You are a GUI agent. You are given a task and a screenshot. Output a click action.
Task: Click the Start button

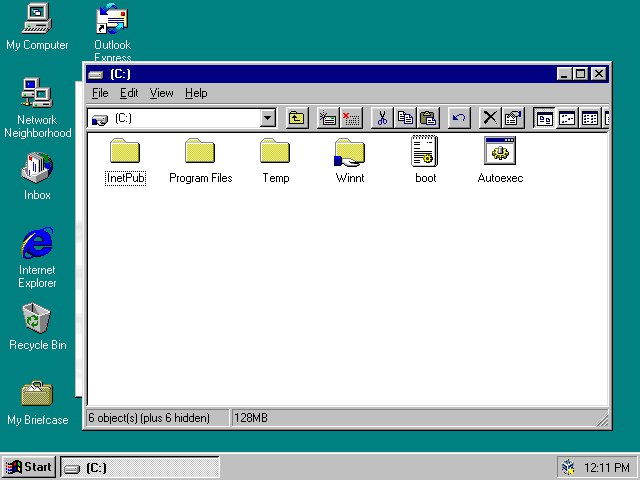pyautogui.click(x=29, y=467)
